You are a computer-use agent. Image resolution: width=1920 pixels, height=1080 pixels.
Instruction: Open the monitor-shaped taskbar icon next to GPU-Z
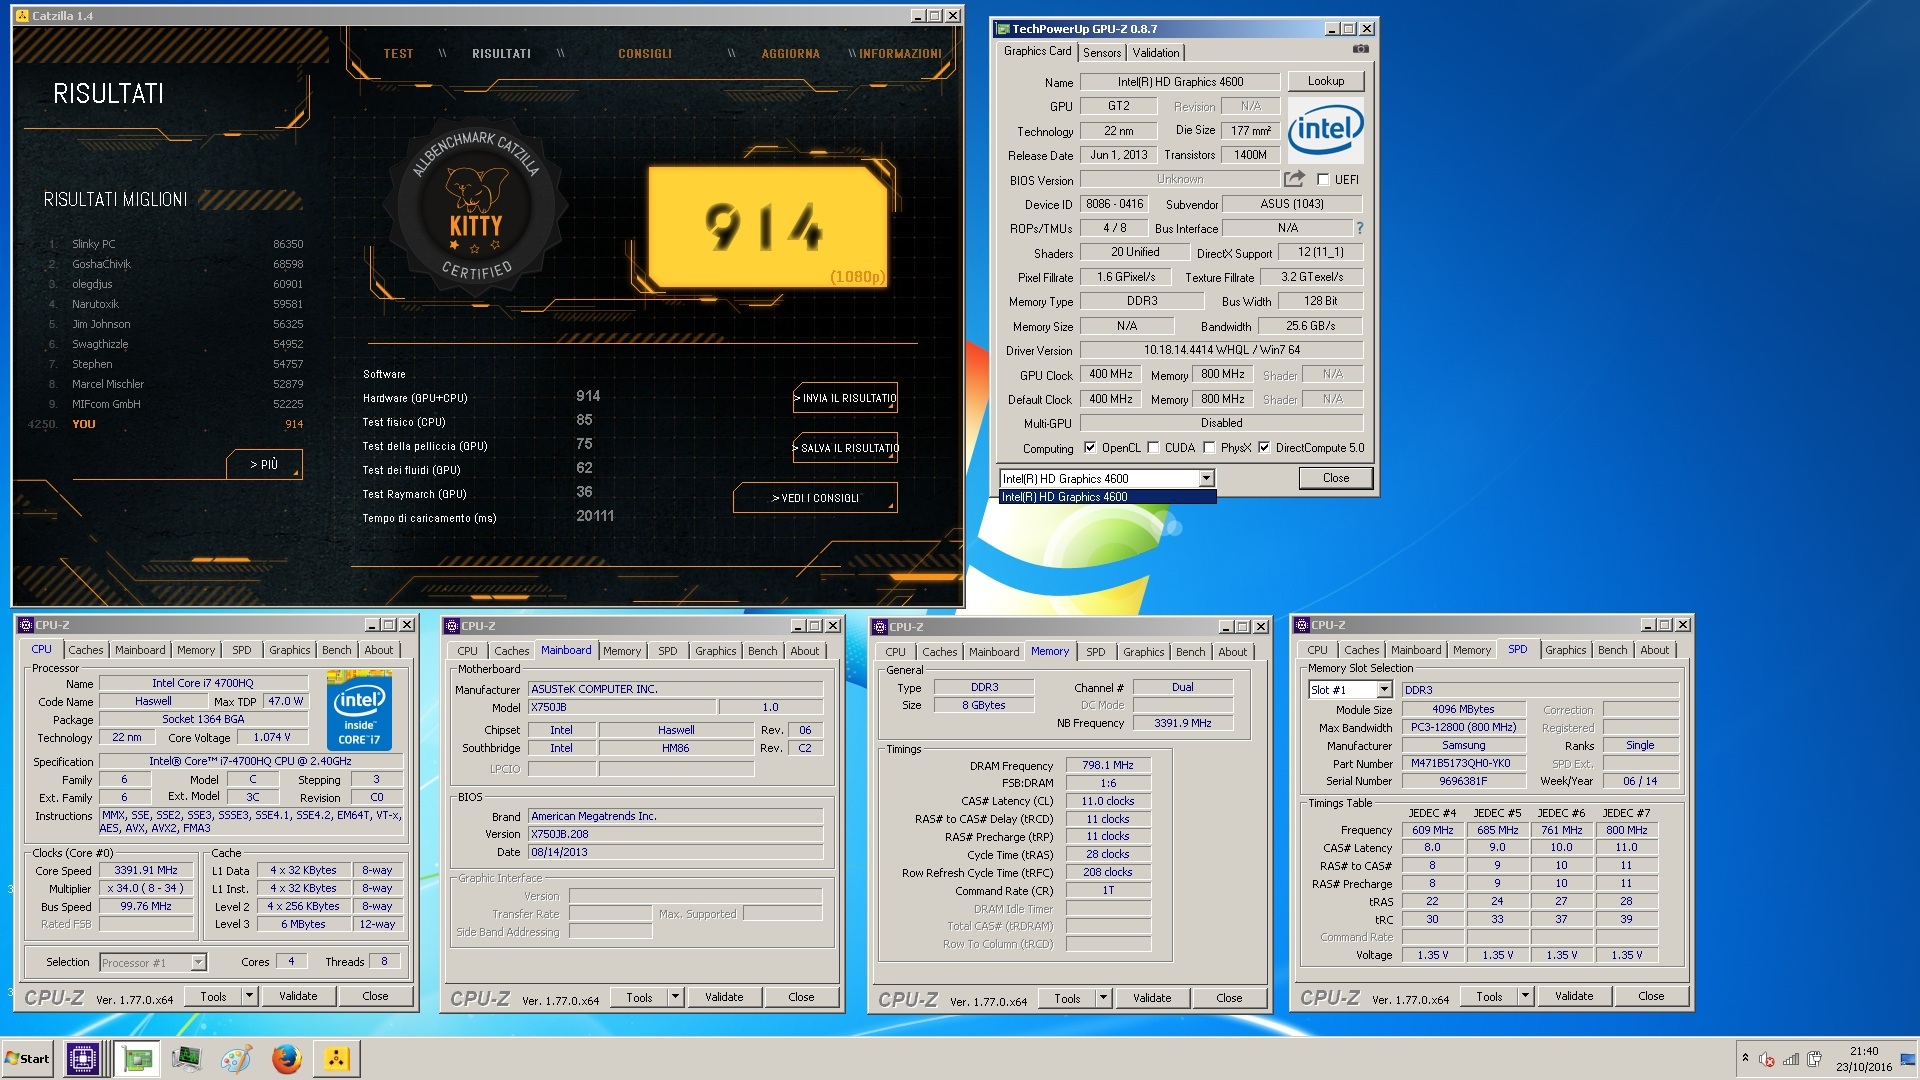(x=186, y=1058)
